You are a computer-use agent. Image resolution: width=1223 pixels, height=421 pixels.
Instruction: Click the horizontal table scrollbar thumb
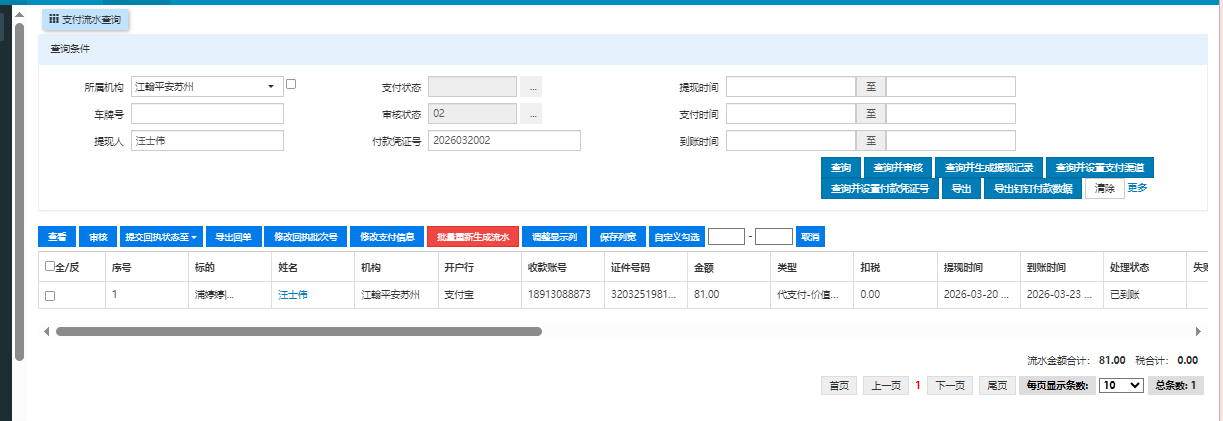[298, 331]
